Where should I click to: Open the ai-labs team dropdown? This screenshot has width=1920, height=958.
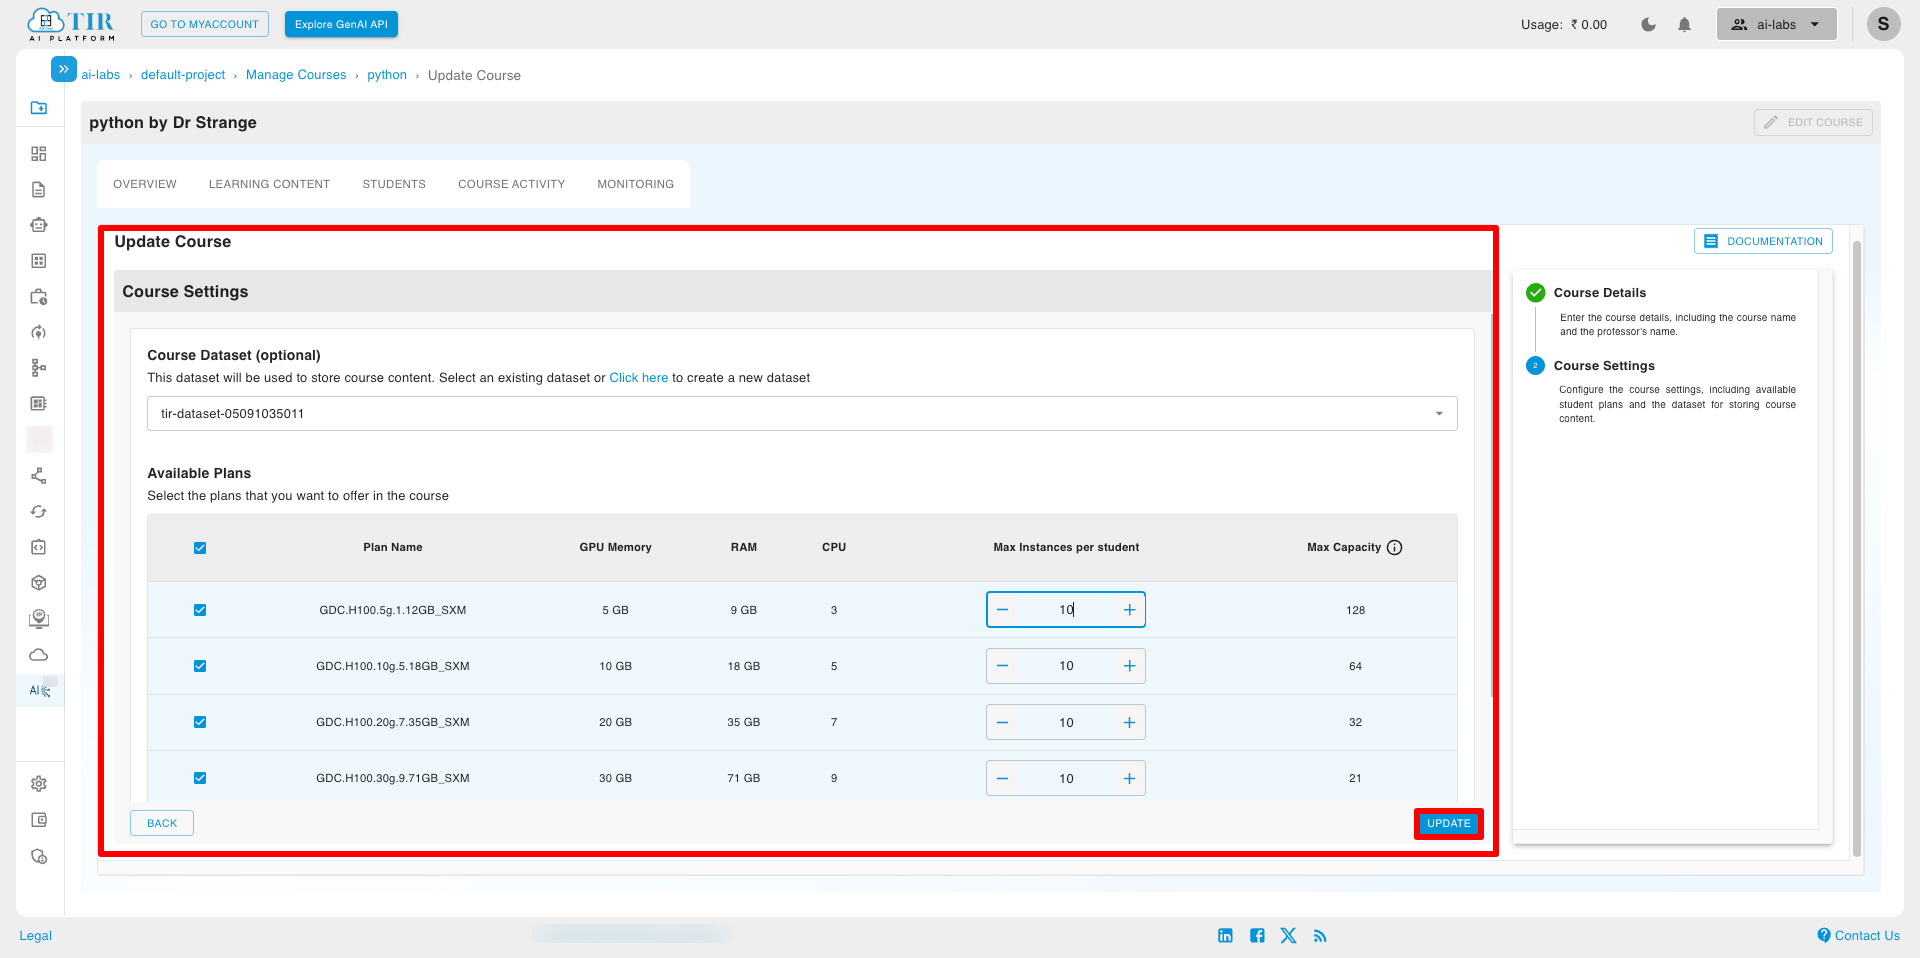(1777, 24)
